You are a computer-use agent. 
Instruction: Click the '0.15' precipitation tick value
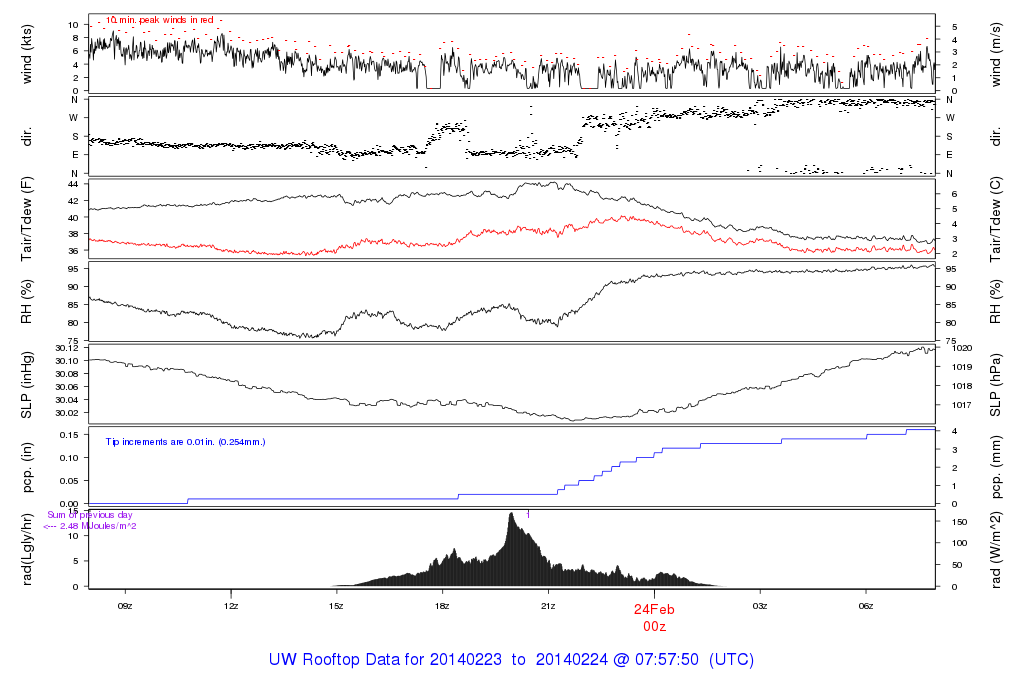69,435
